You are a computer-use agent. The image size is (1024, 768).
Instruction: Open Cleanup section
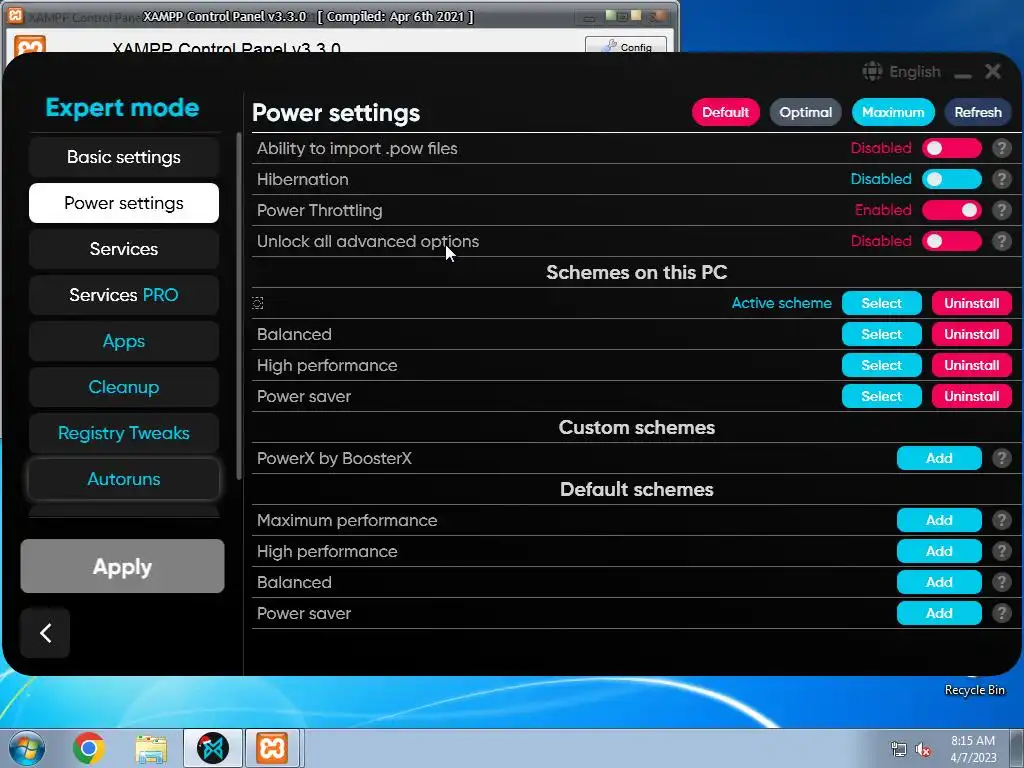pyautogui.click(x=123, y=387)
